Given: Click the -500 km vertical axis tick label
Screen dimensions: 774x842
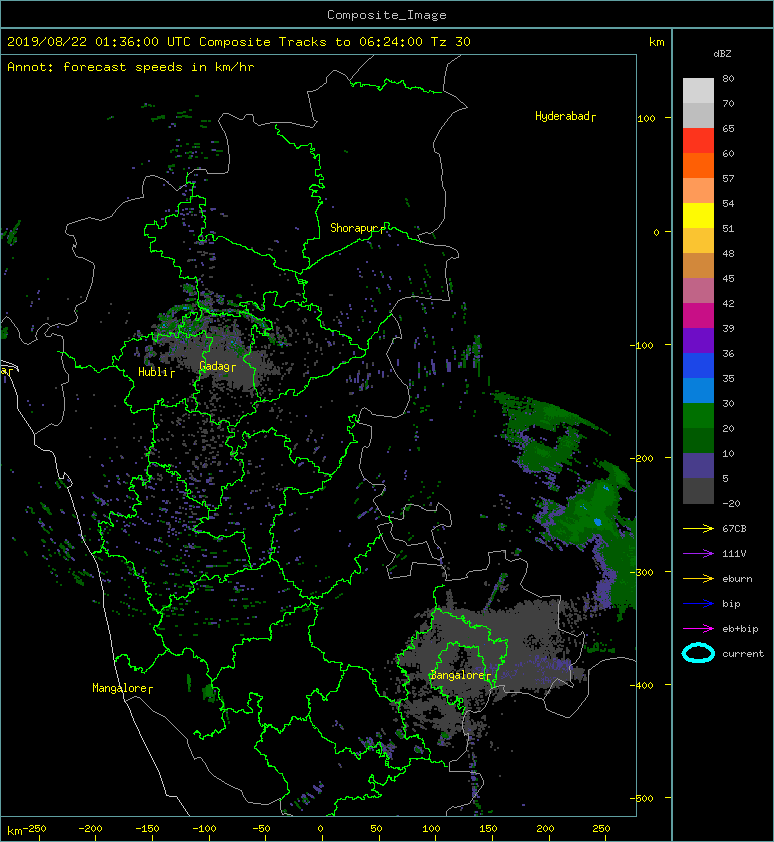Looking at the screenshot, I should (x=642, y=799).
